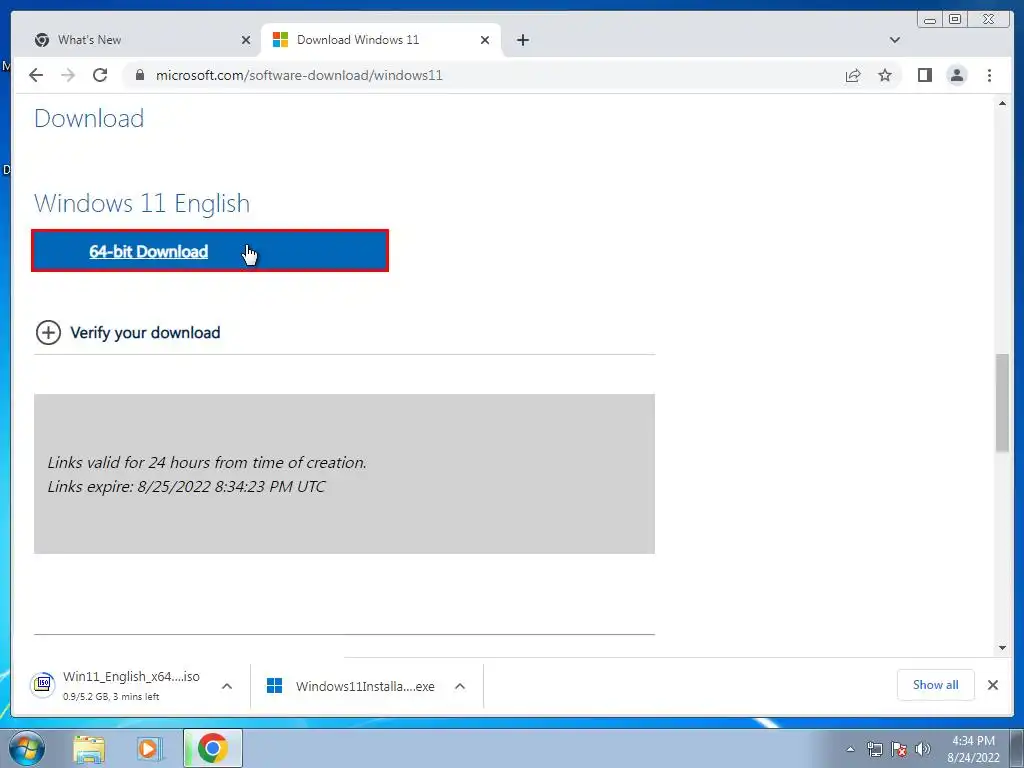1024x768 pixels.
Task: Click Show all downloads
Action: pyautogui.click(x=935, y=684)
